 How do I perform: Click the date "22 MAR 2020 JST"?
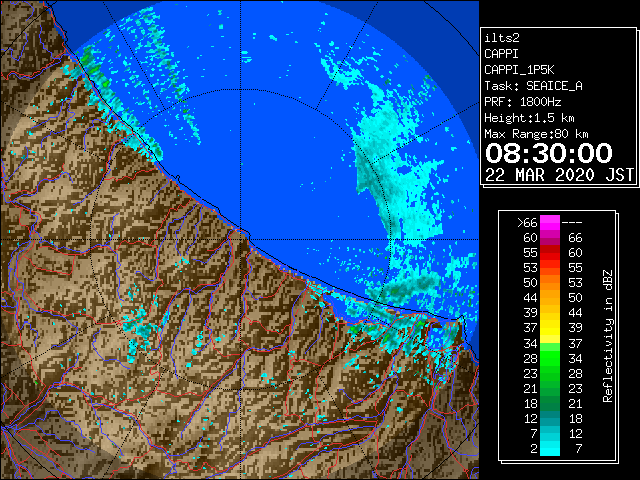[559, 175]
